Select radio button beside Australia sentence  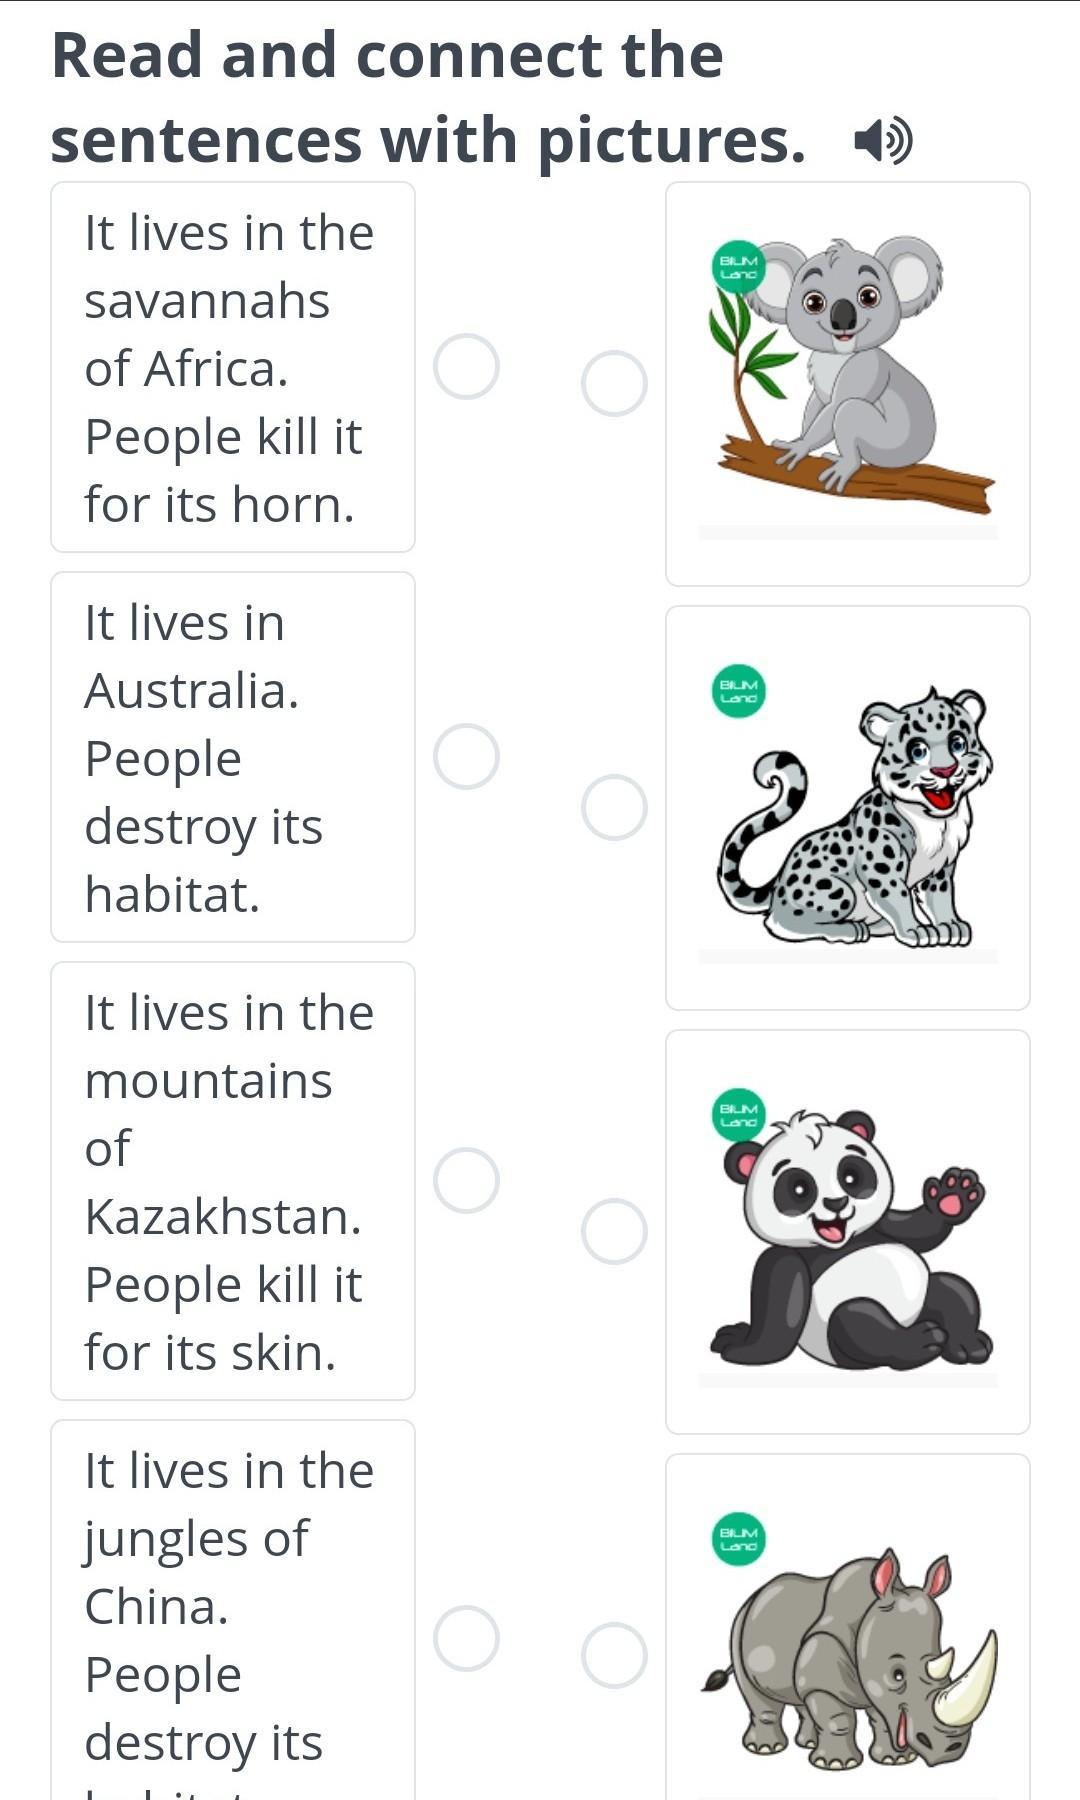tap(466, 757)
